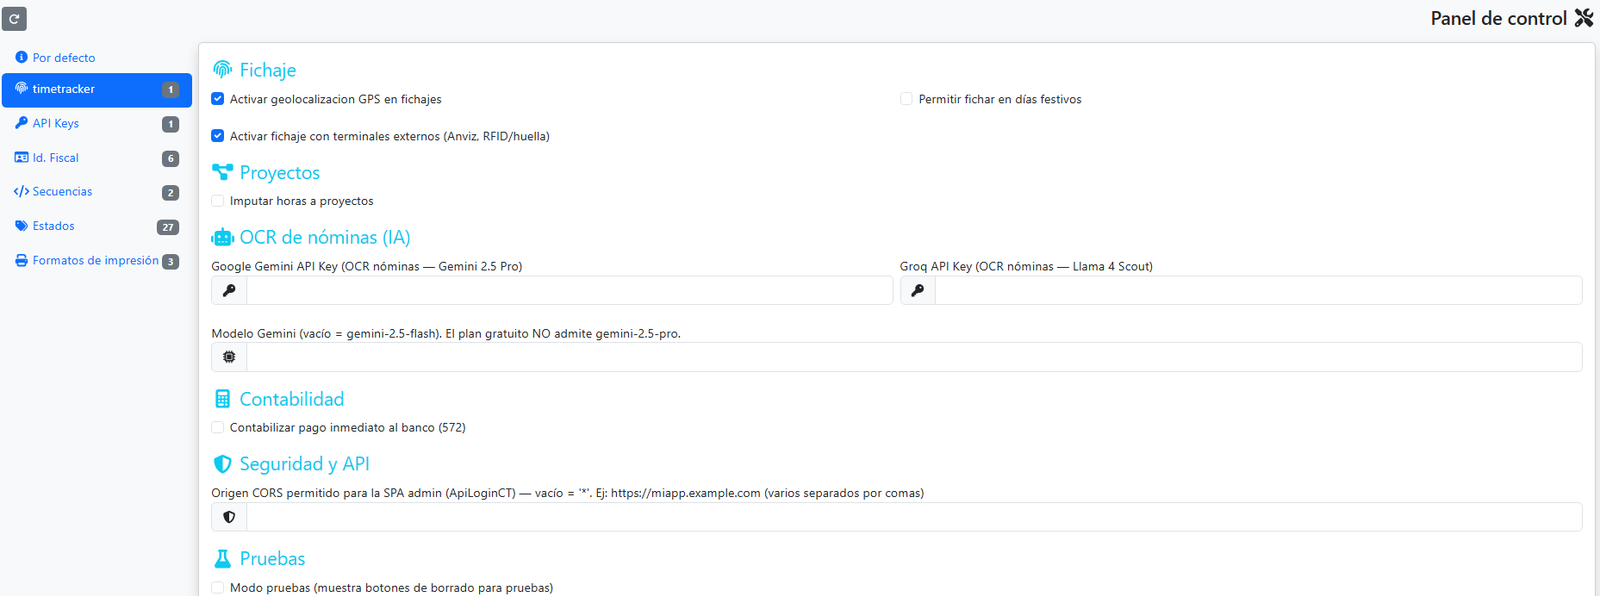Click the fingerprint icon in Fichaje heading
Viewport: 1600px width, 596px height.
pos(222,69)
